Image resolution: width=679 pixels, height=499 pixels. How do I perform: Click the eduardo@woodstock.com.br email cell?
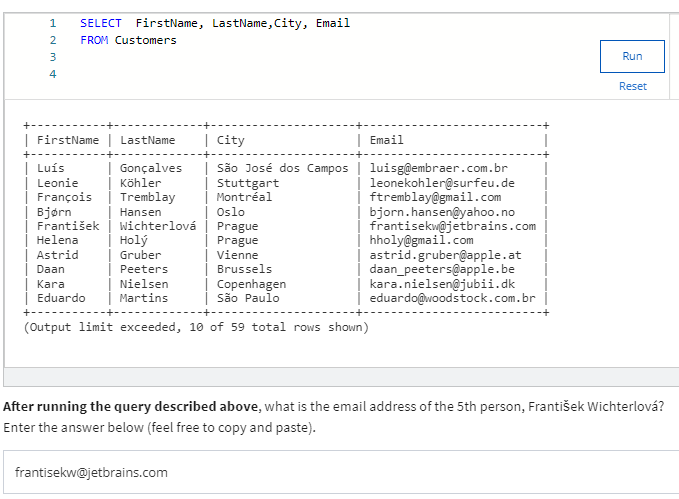452,298
